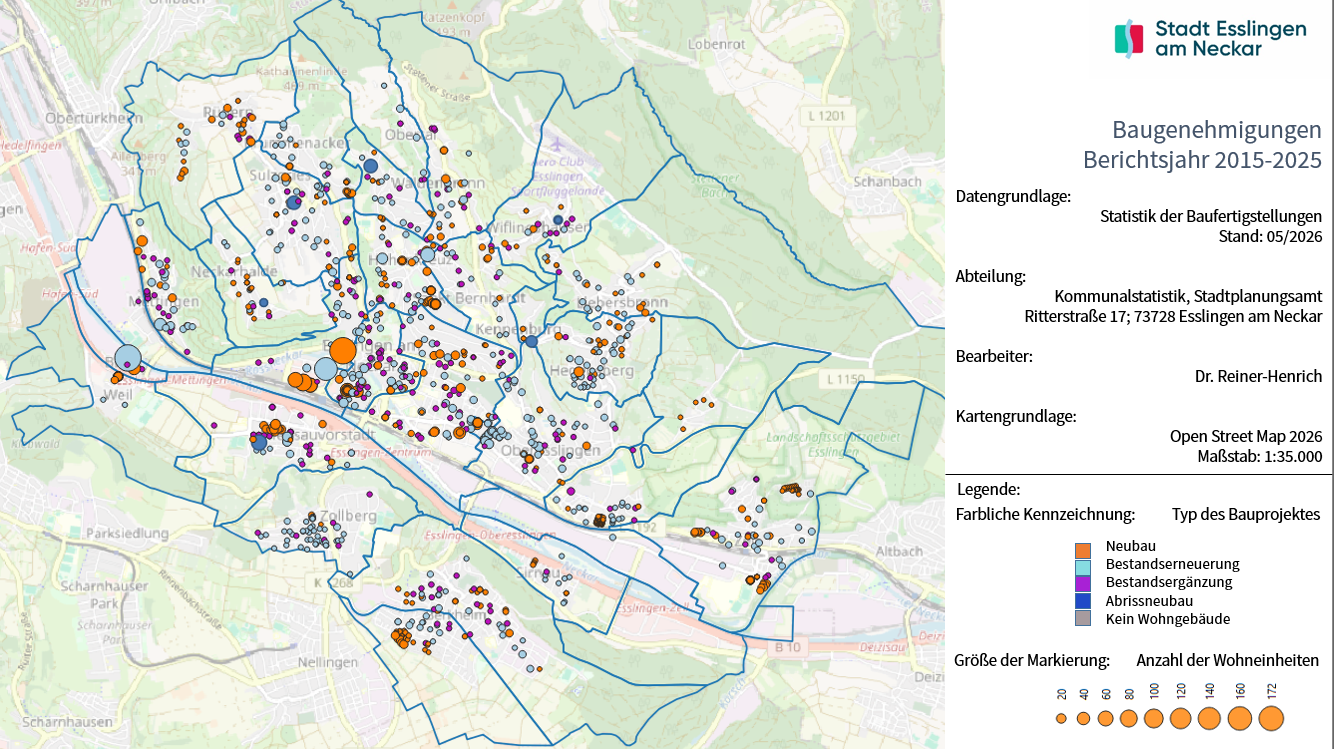Click the legend circle labeled 40
This screenshot has width=1334, height=749.
click(1083, 718)
